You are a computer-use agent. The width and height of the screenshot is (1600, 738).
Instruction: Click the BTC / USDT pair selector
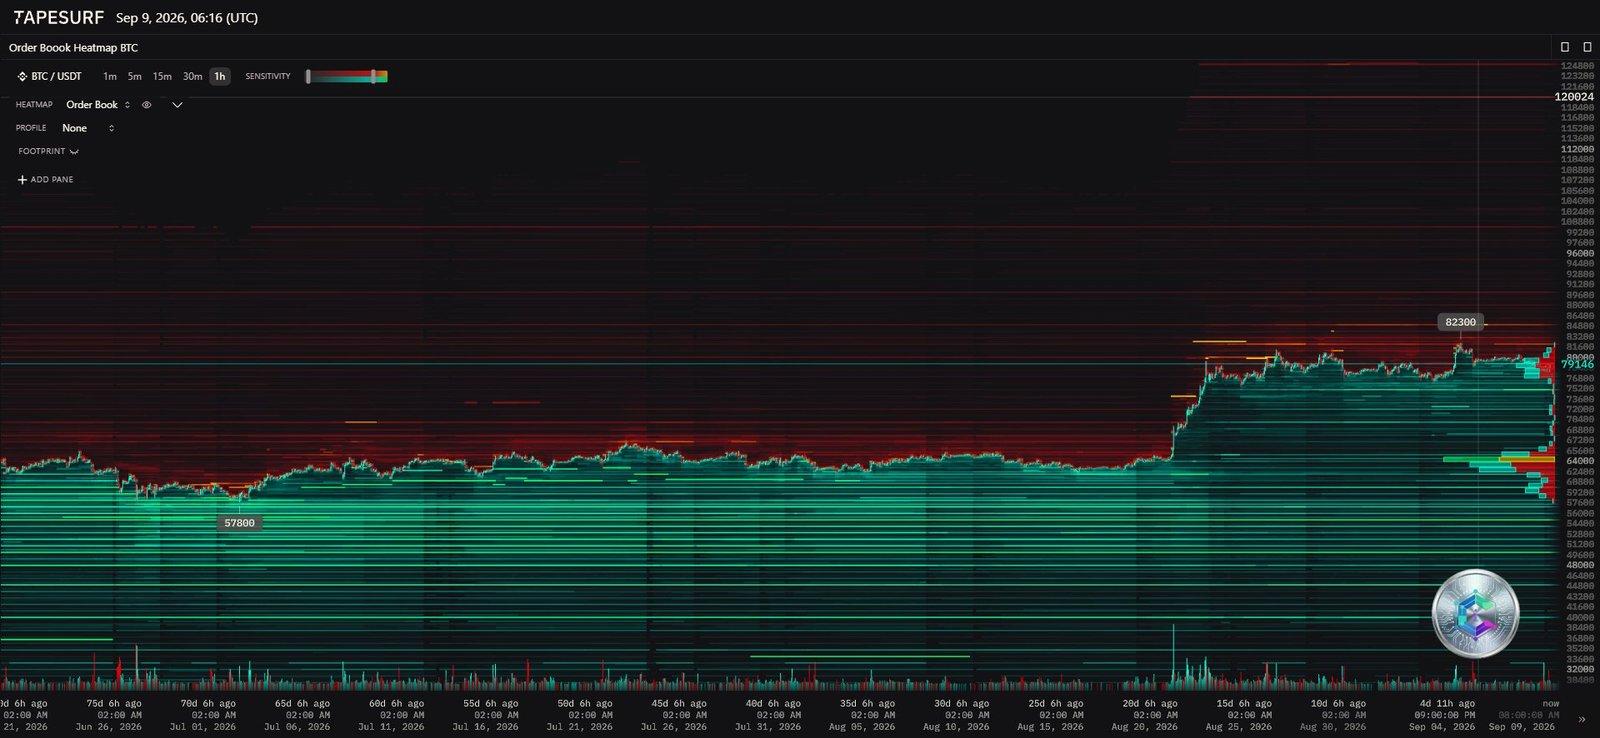coord(50,76)
